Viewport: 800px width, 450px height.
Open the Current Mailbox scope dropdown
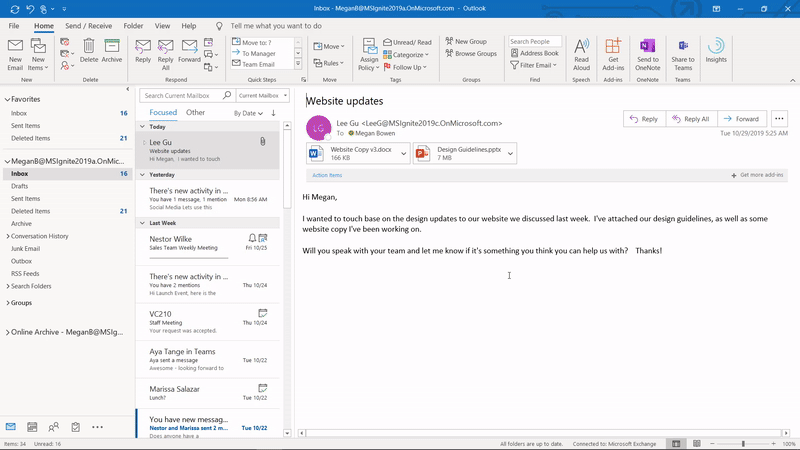click(263, 95)
